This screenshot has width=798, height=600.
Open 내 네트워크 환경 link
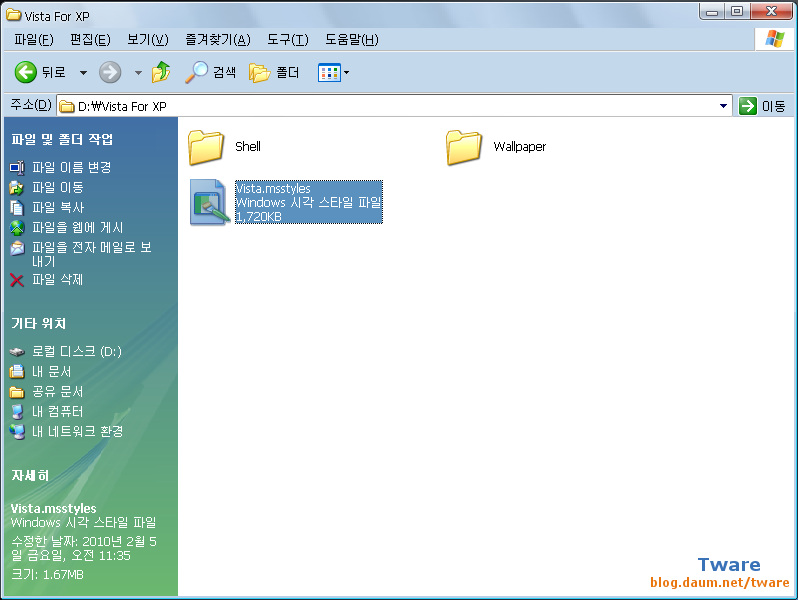pos(77,432)
